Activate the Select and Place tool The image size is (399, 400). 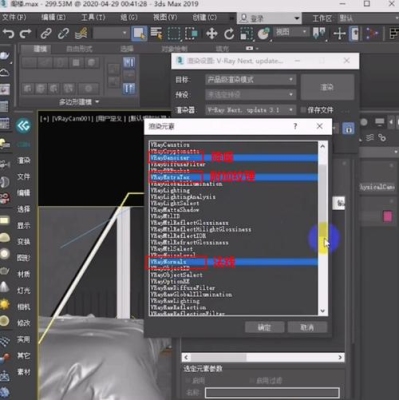[263, 34]
